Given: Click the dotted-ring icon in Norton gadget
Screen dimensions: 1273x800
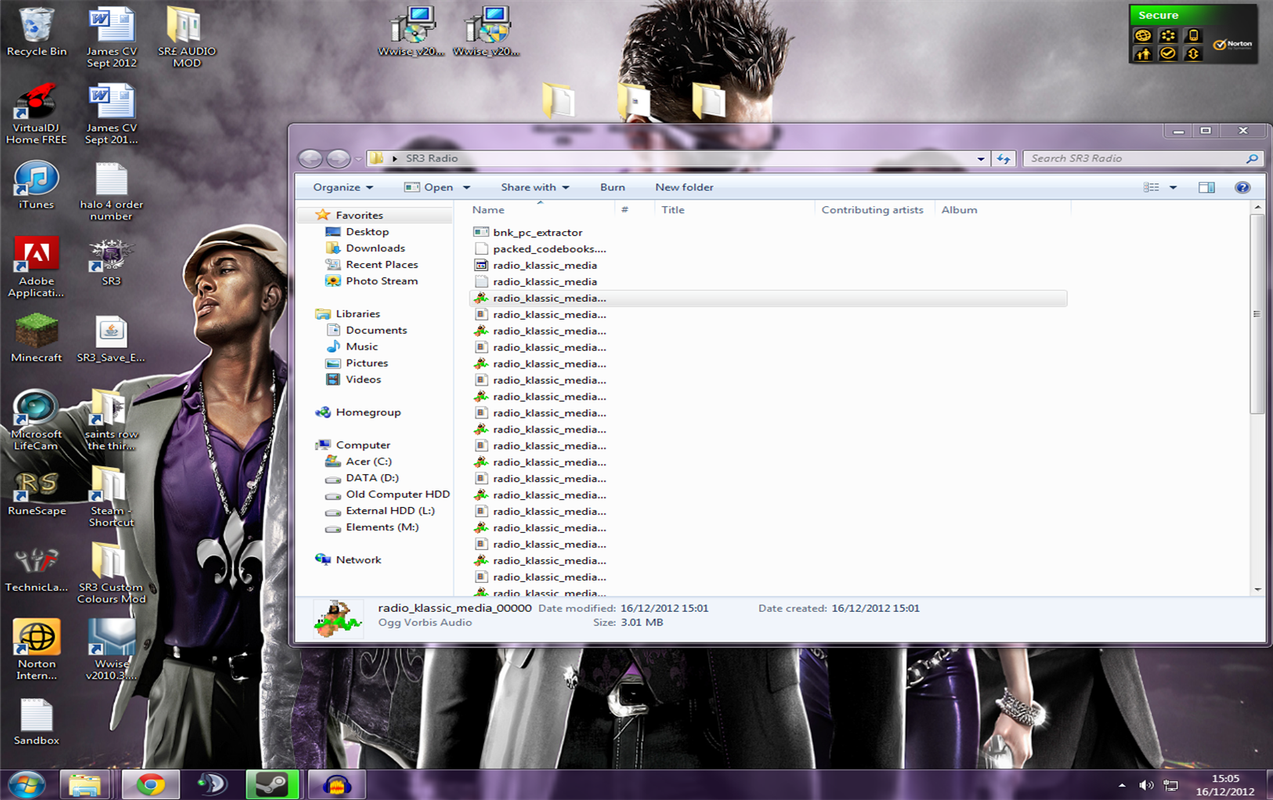Looking at the screenshot, I should coord(1168,35).
